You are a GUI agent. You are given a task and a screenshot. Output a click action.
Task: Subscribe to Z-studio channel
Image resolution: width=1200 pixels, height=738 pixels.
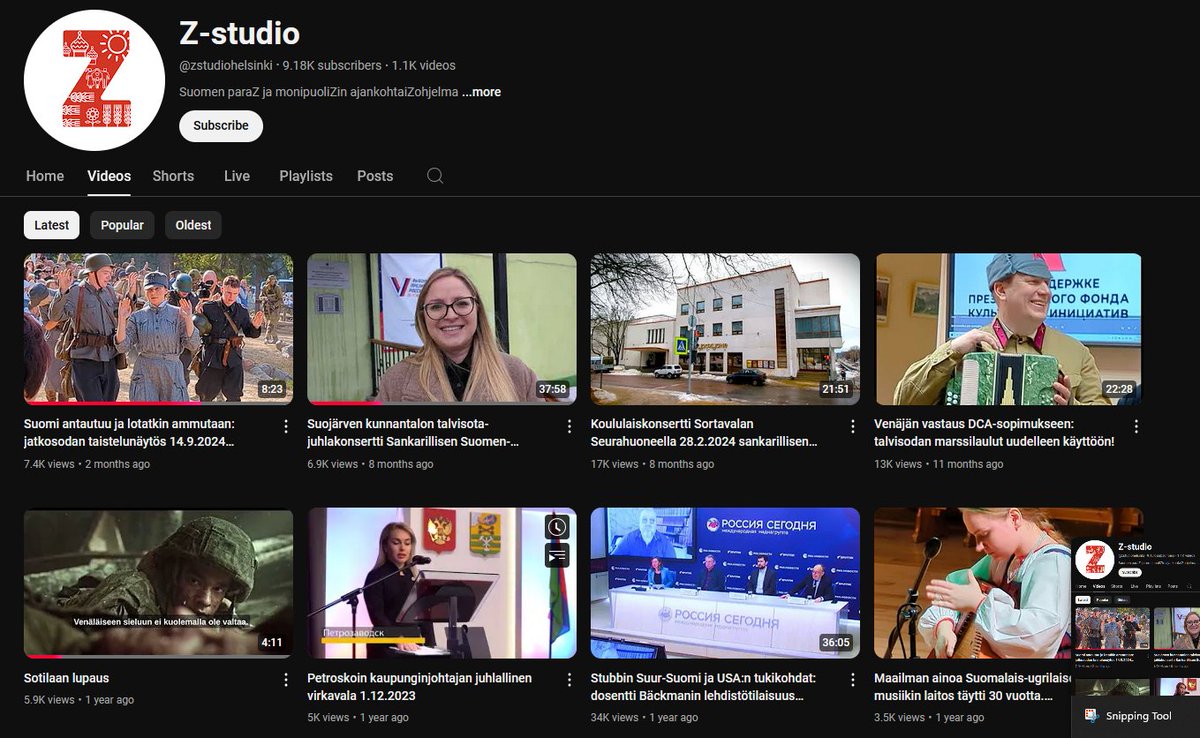[x=221, y=126]
